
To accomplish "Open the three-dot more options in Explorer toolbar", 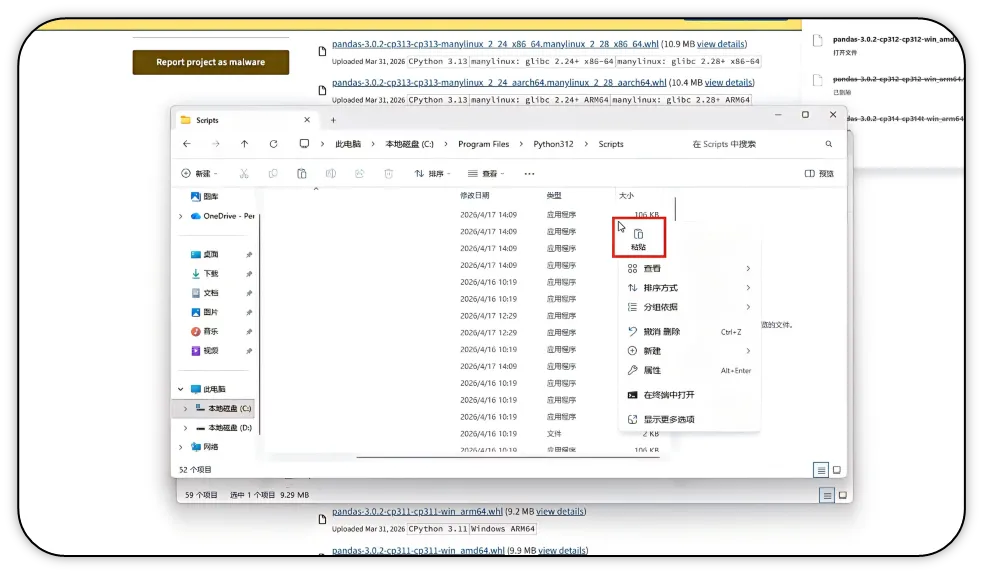I will 530,174.
